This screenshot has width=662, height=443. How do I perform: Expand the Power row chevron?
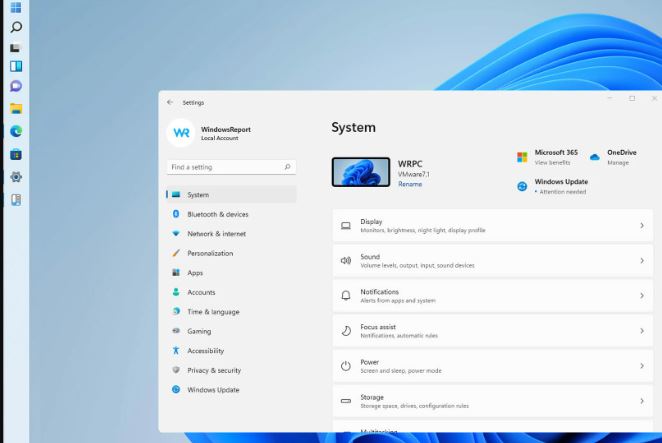point(642,366)
